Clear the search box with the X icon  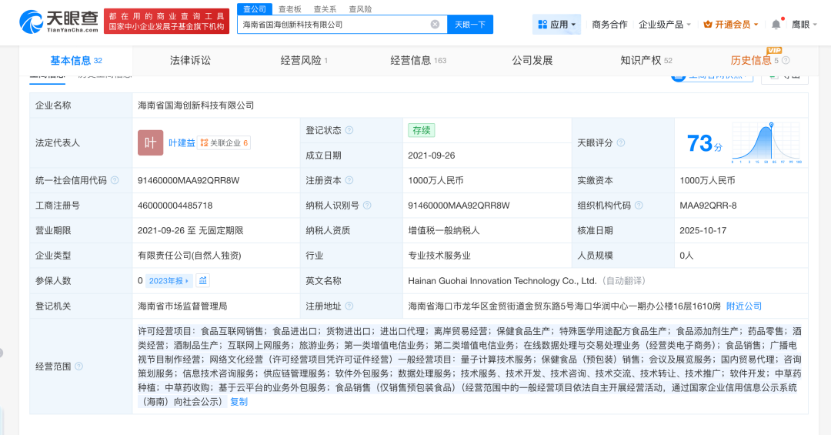tap(434, 24)
